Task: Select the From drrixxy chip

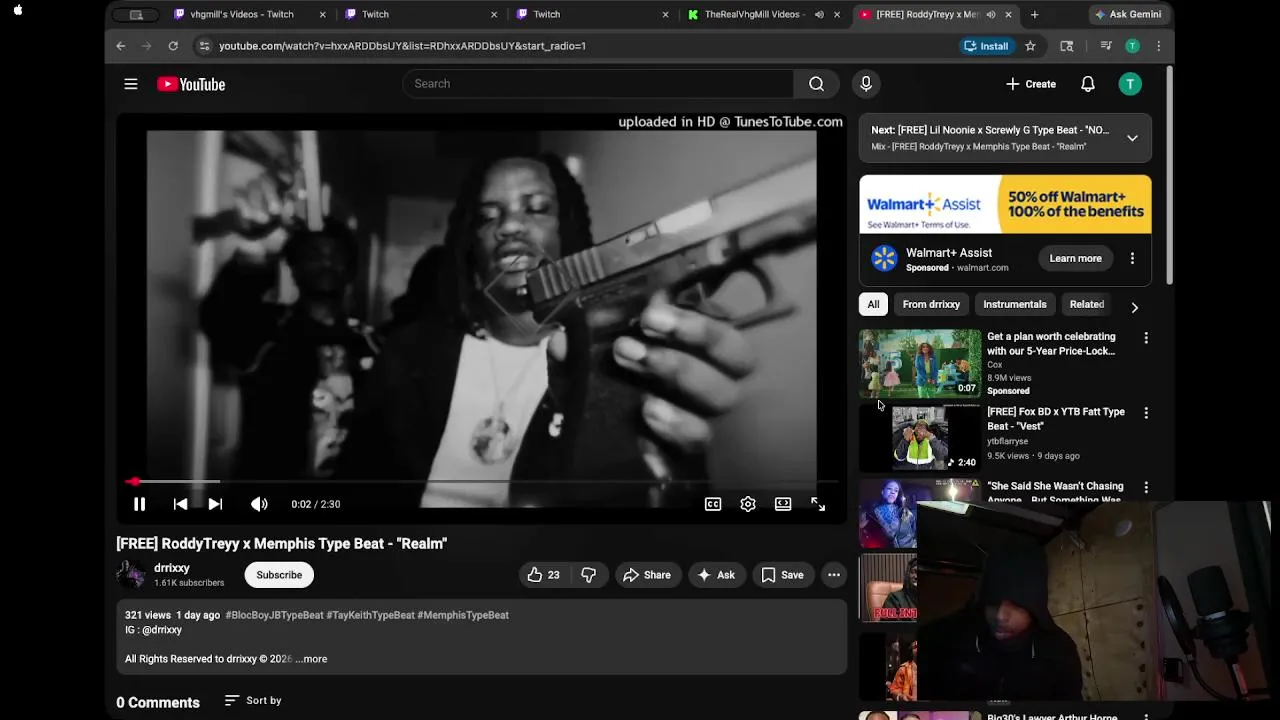Action: click(931, 305)
